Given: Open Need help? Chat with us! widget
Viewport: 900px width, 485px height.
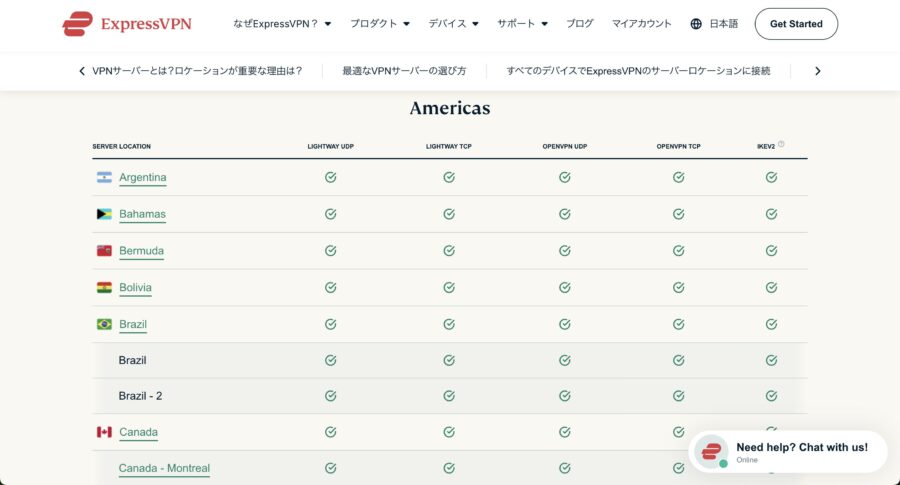Looking at the screenshot, I should 788,452.
